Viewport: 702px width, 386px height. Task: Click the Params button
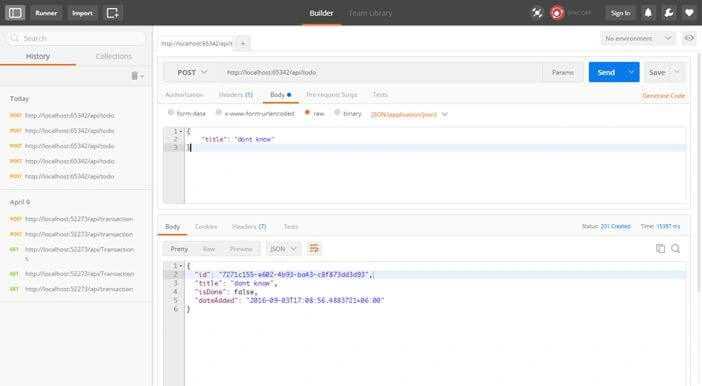(x=563, y=72)
